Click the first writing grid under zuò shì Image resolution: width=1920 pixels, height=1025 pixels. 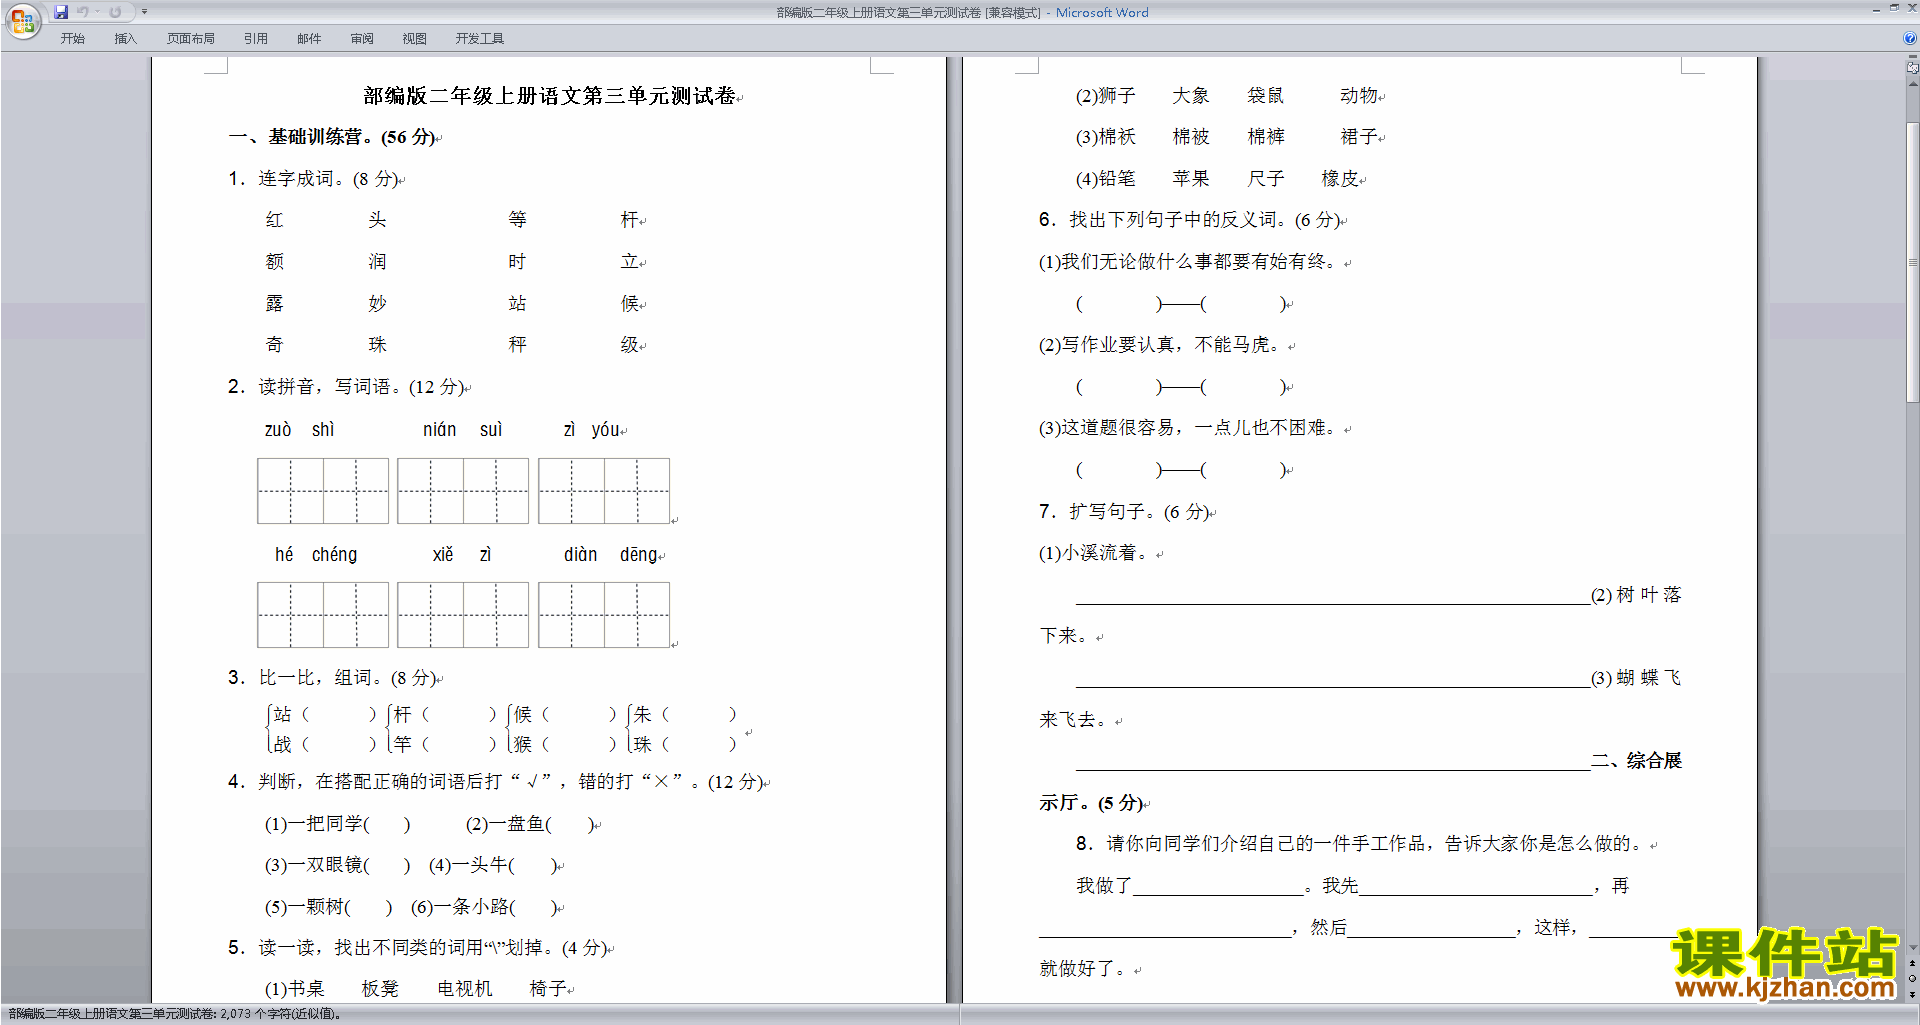click(x=323, y=491)
